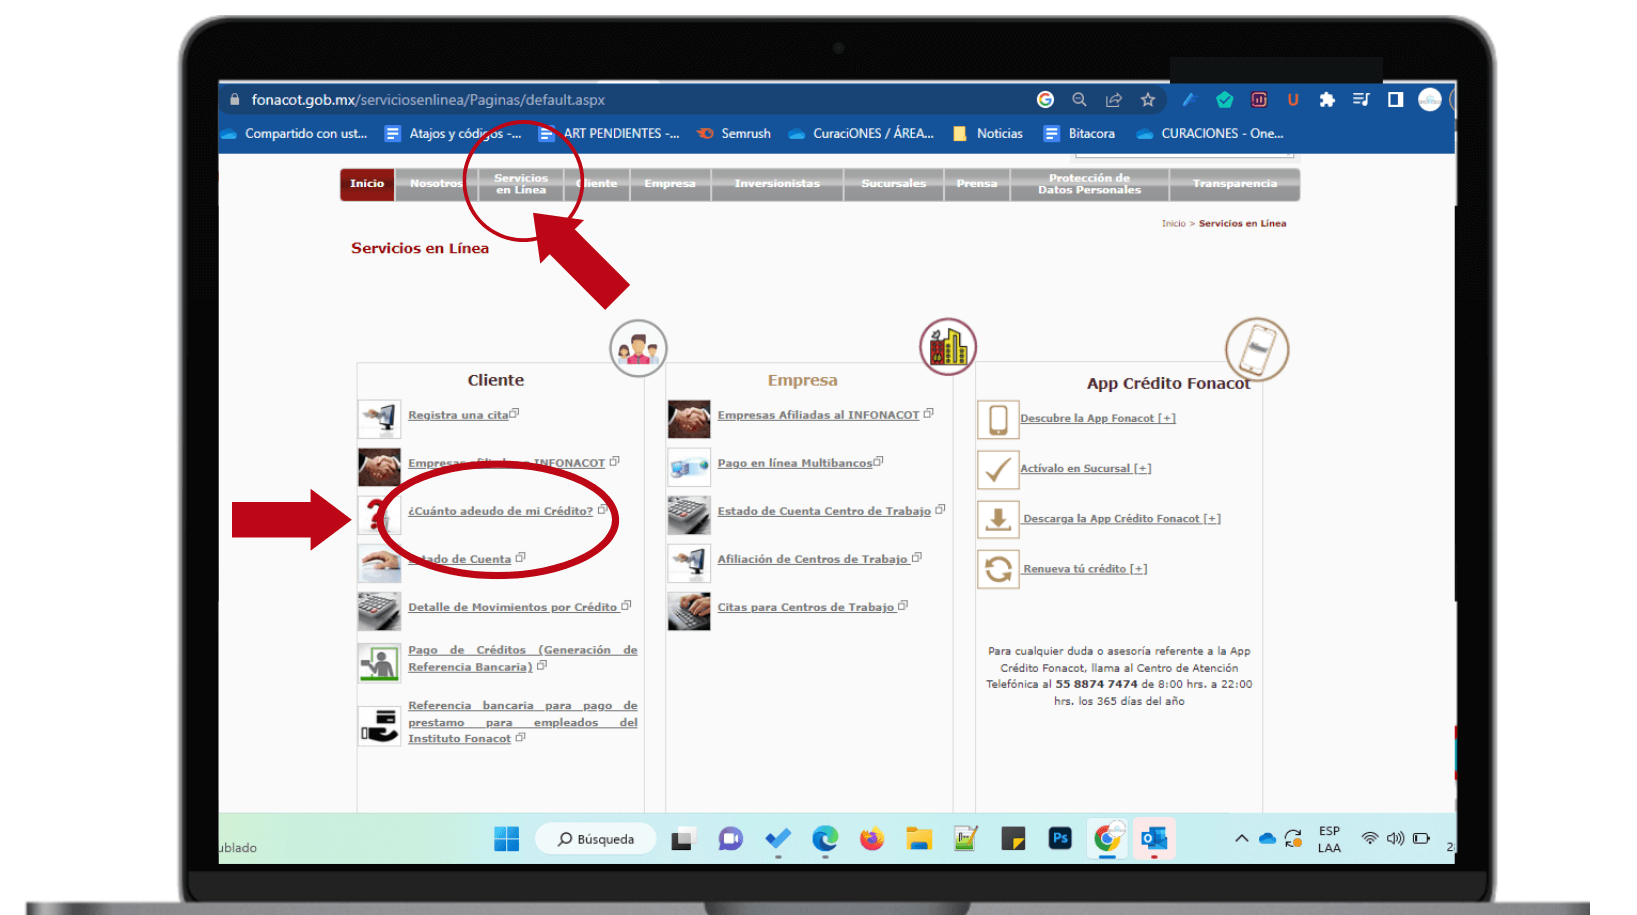Click the browser address bar URL

[428, 100]
